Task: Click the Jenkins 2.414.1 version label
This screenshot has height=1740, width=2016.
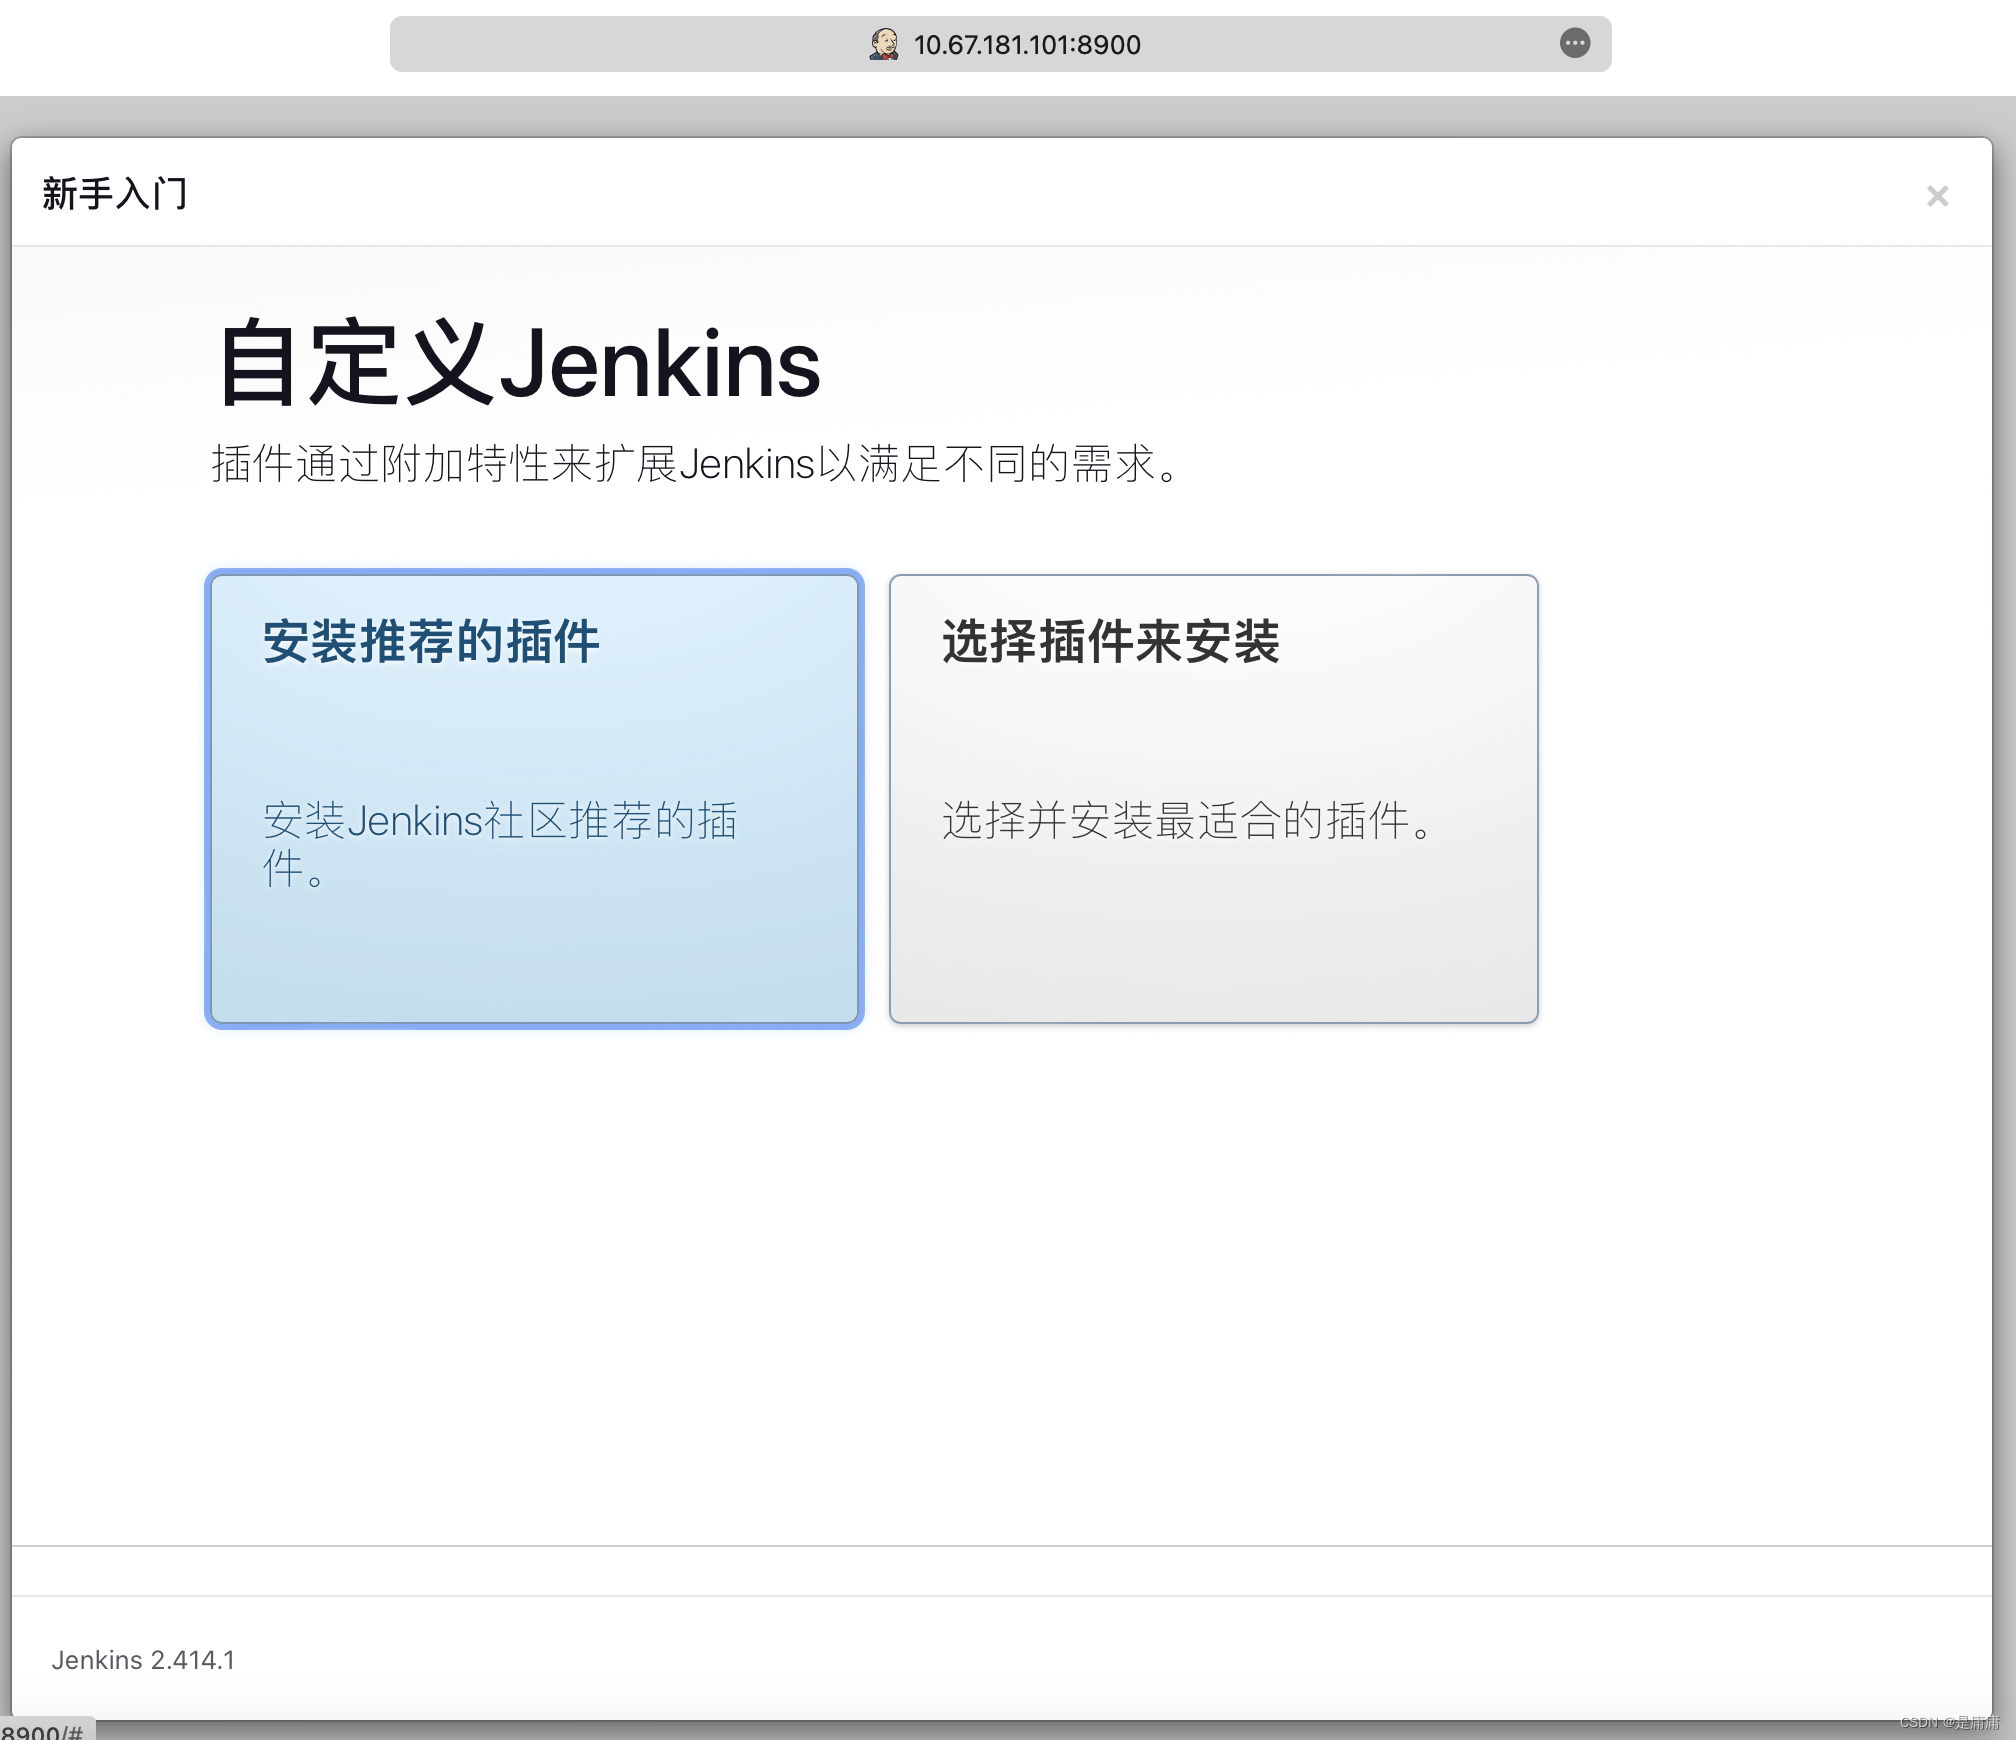Action: point(143,1660)
